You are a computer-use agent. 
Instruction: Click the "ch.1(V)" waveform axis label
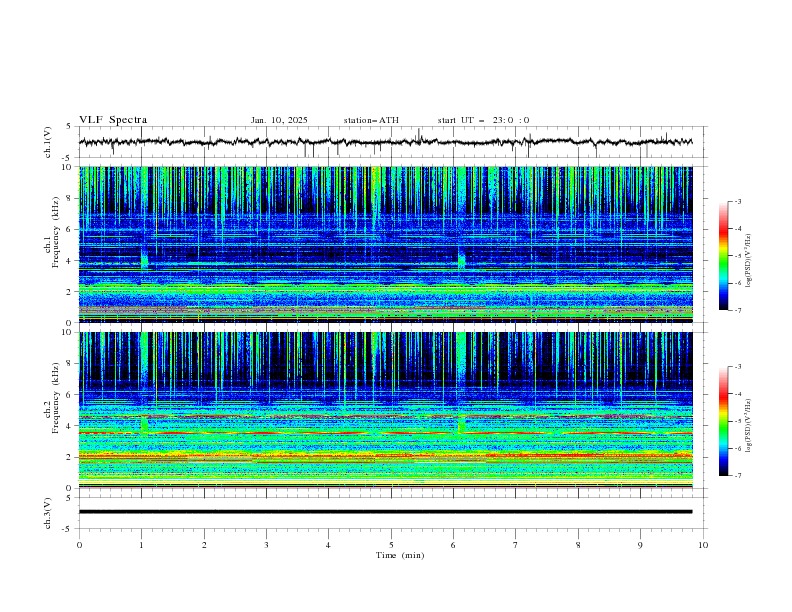click(x=48, y=142)
